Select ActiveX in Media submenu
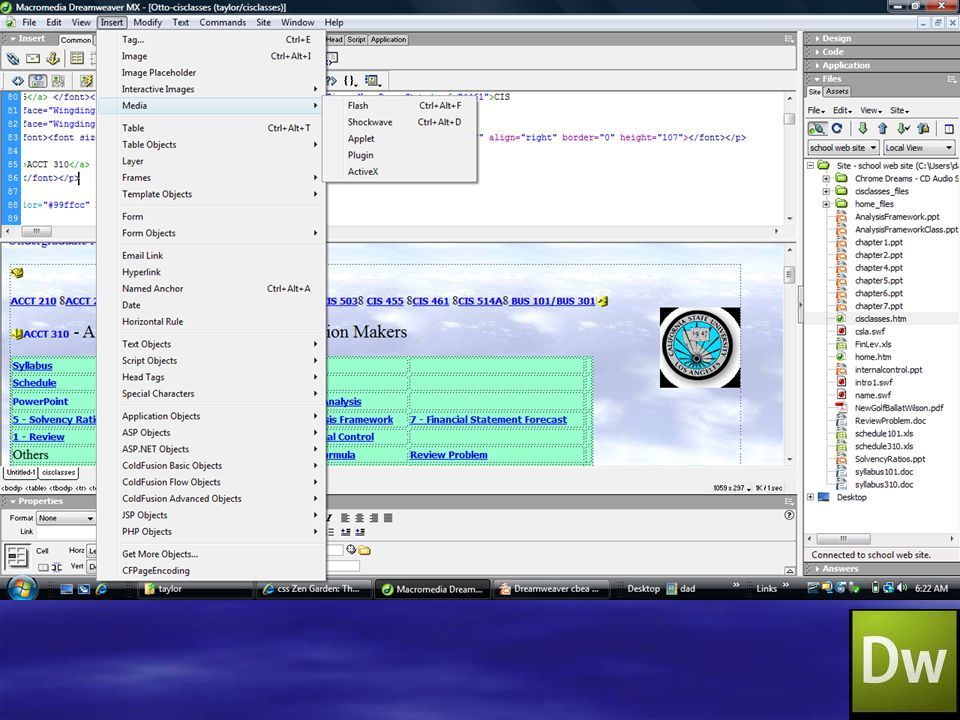960x720 pixels. pyautogui.click(x=400, y=171)
